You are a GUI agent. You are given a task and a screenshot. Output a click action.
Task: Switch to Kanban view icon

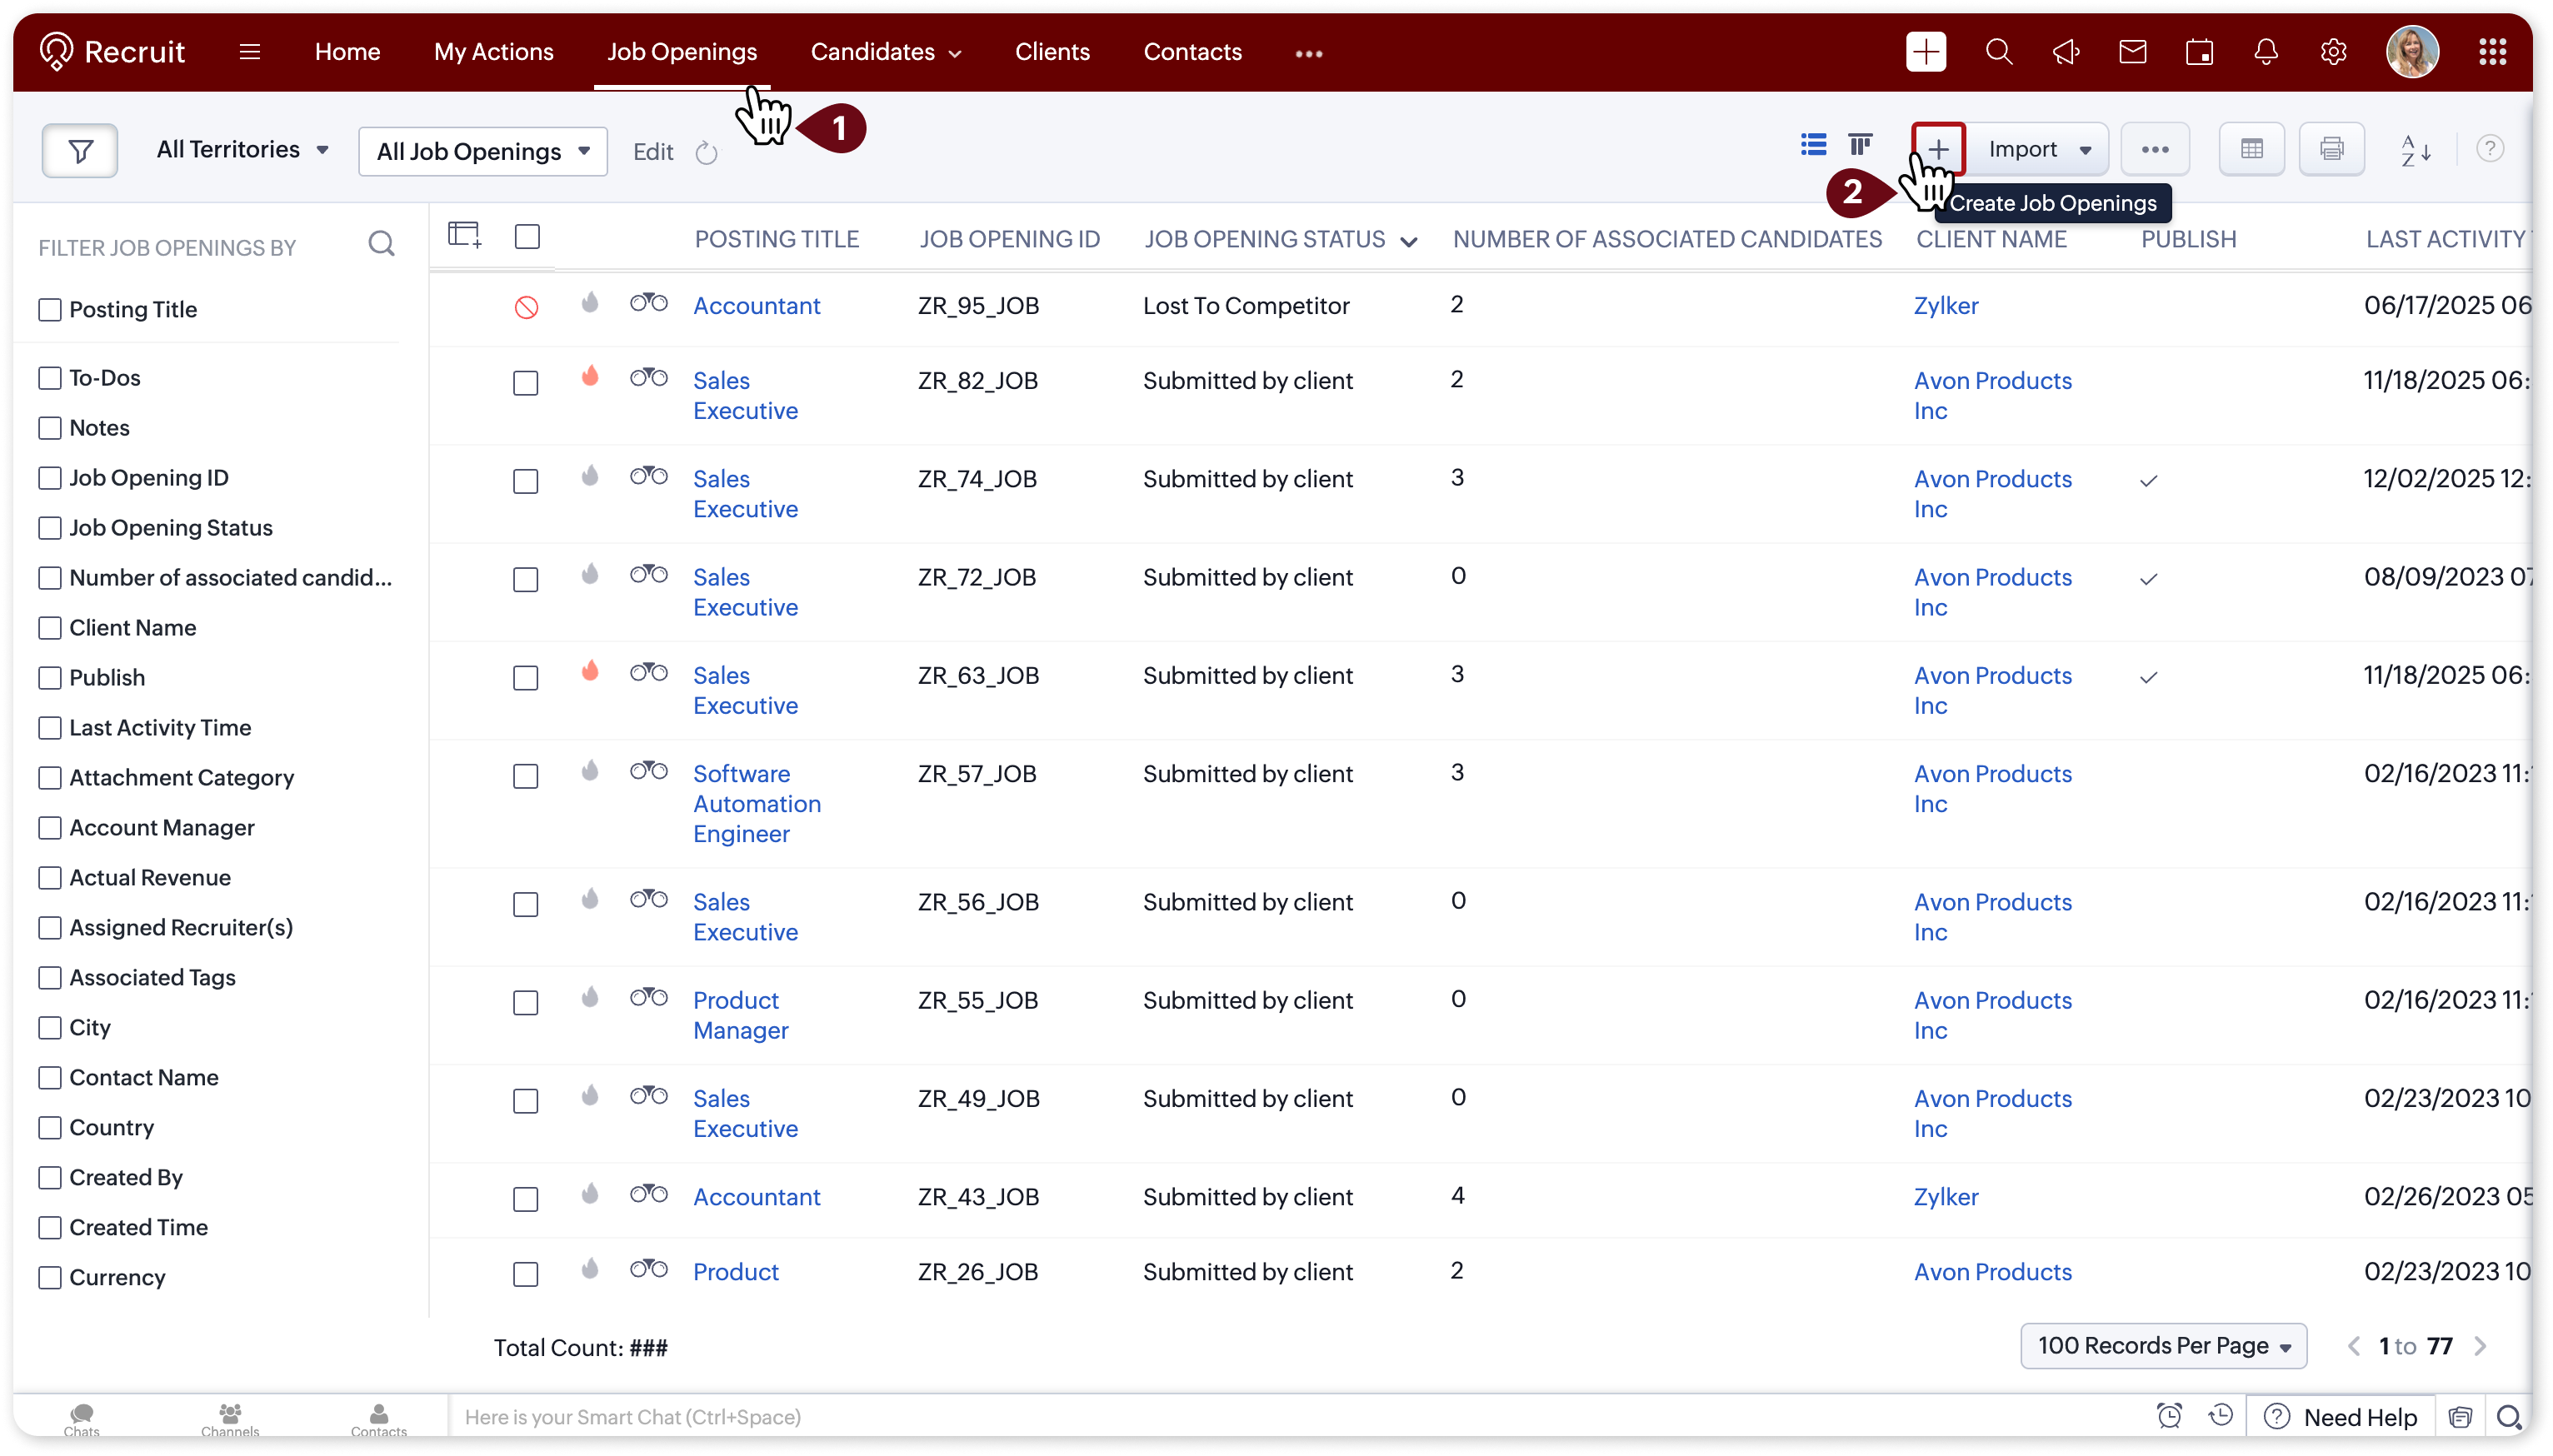point(1860,146)
